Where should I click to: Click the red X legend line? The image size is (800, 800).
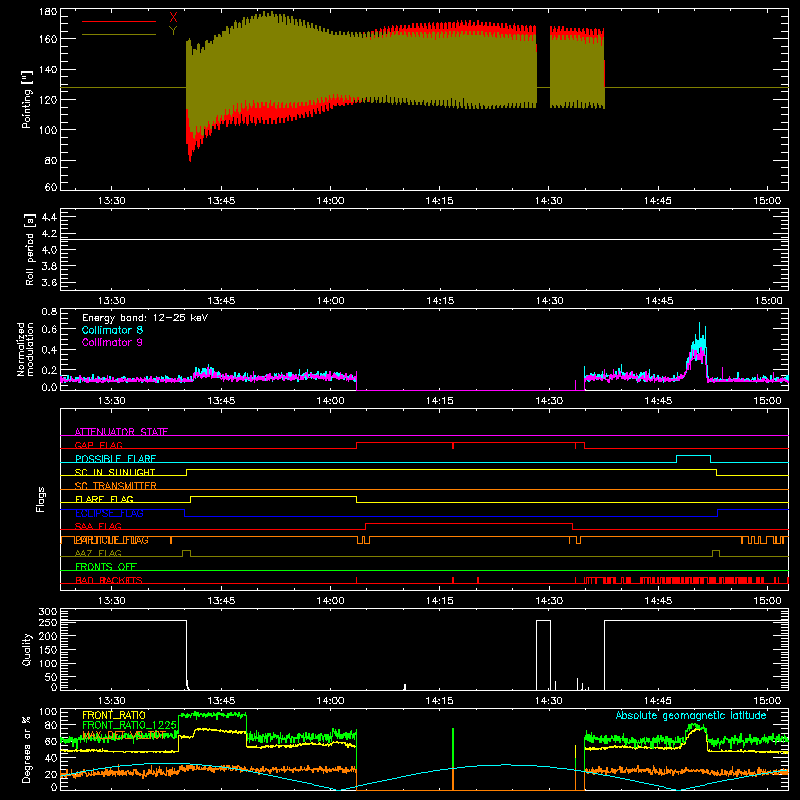point(119,21)
